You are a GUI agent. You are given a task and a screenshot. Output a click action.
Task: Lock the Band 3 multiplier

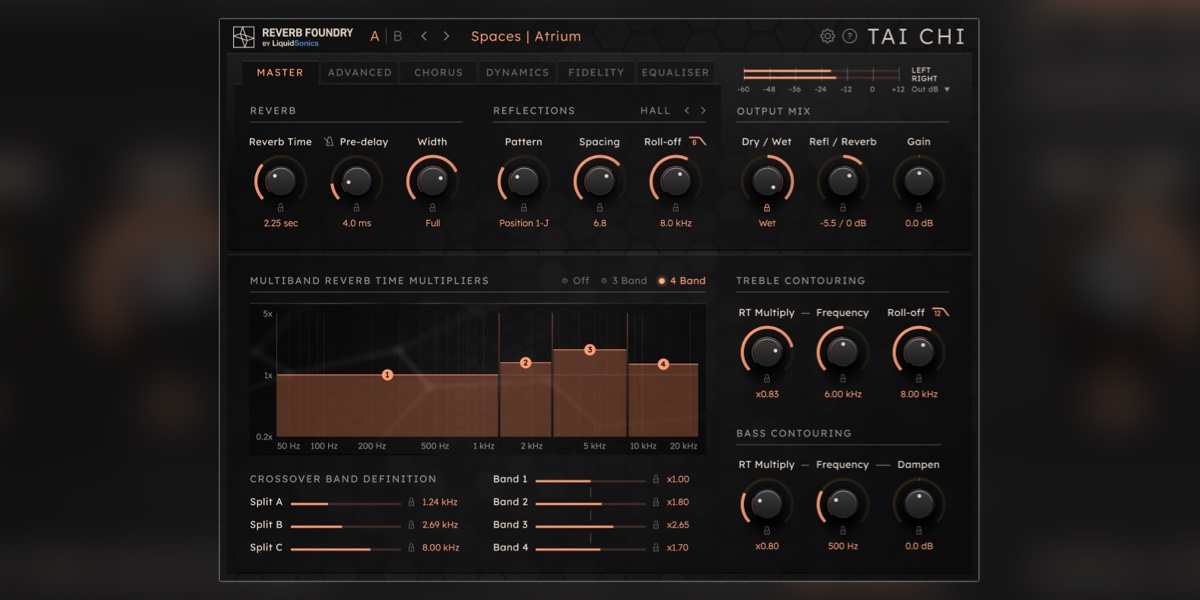point(656,525)
